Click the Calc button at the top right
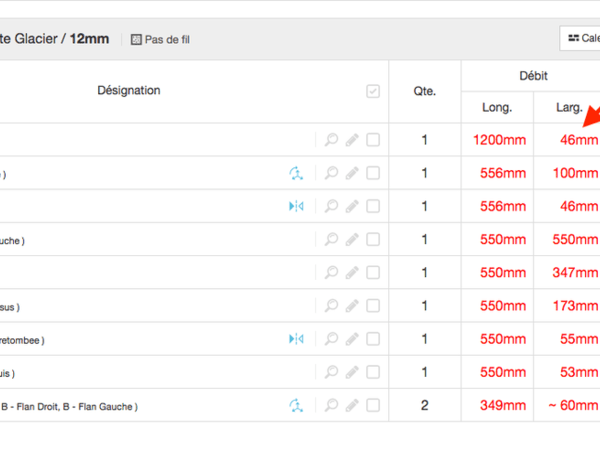Viewport: 600px width, 450px height. coord(580,38)
